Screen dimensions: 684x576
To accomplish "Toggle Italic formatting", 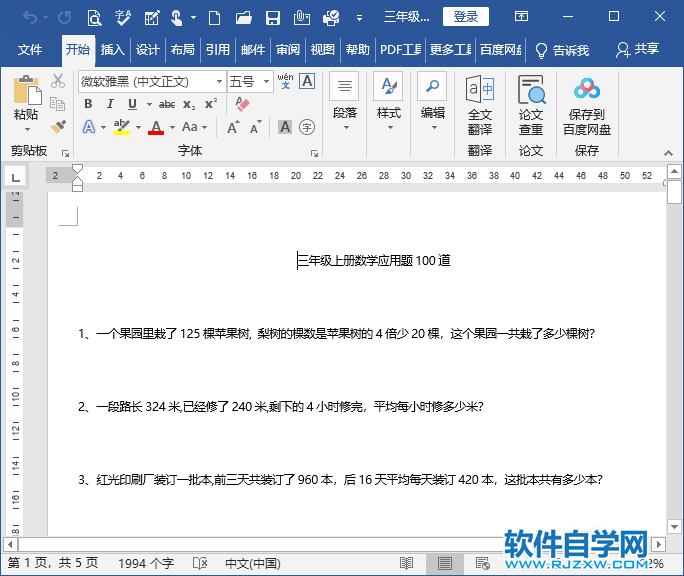I will (x=110, y=104).
